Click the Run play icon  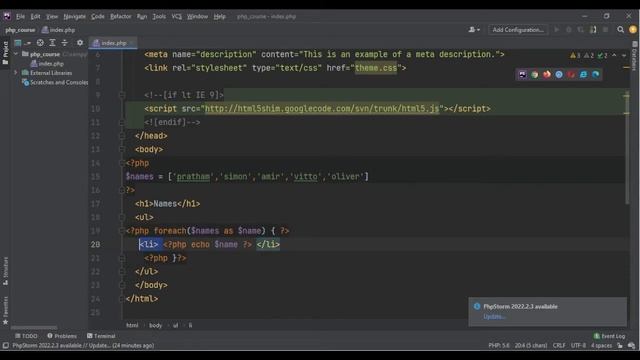[556, 30]
